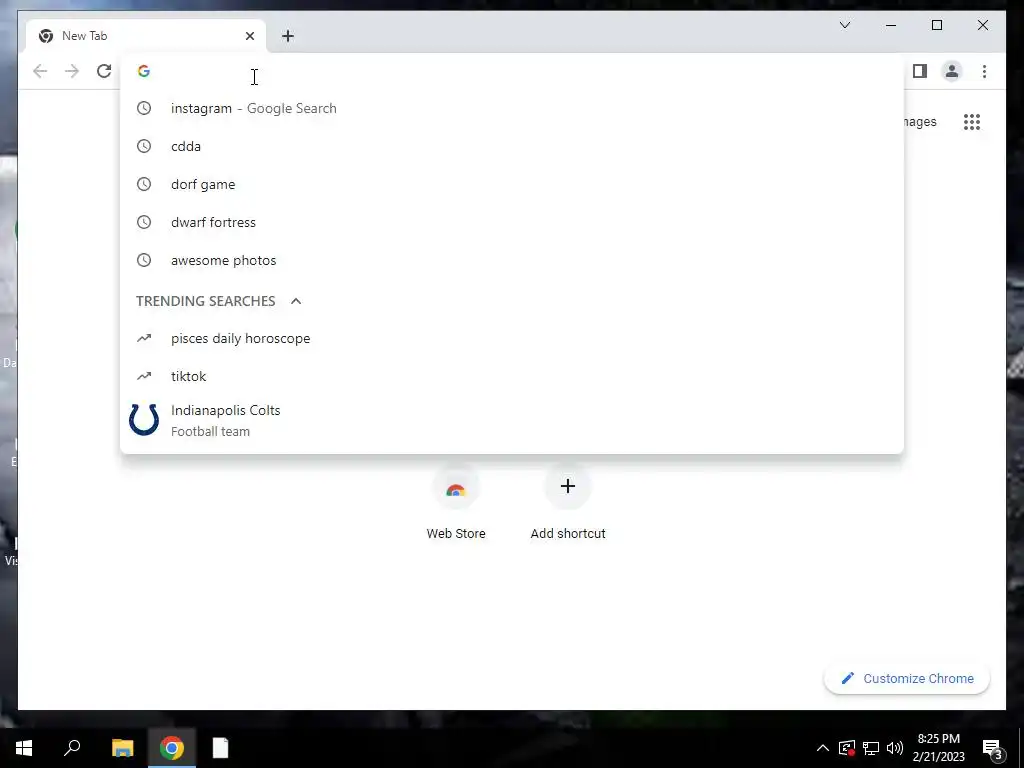1024x768 pixels.
Task: Minimize the Chrome window
Action: point(891,25)
